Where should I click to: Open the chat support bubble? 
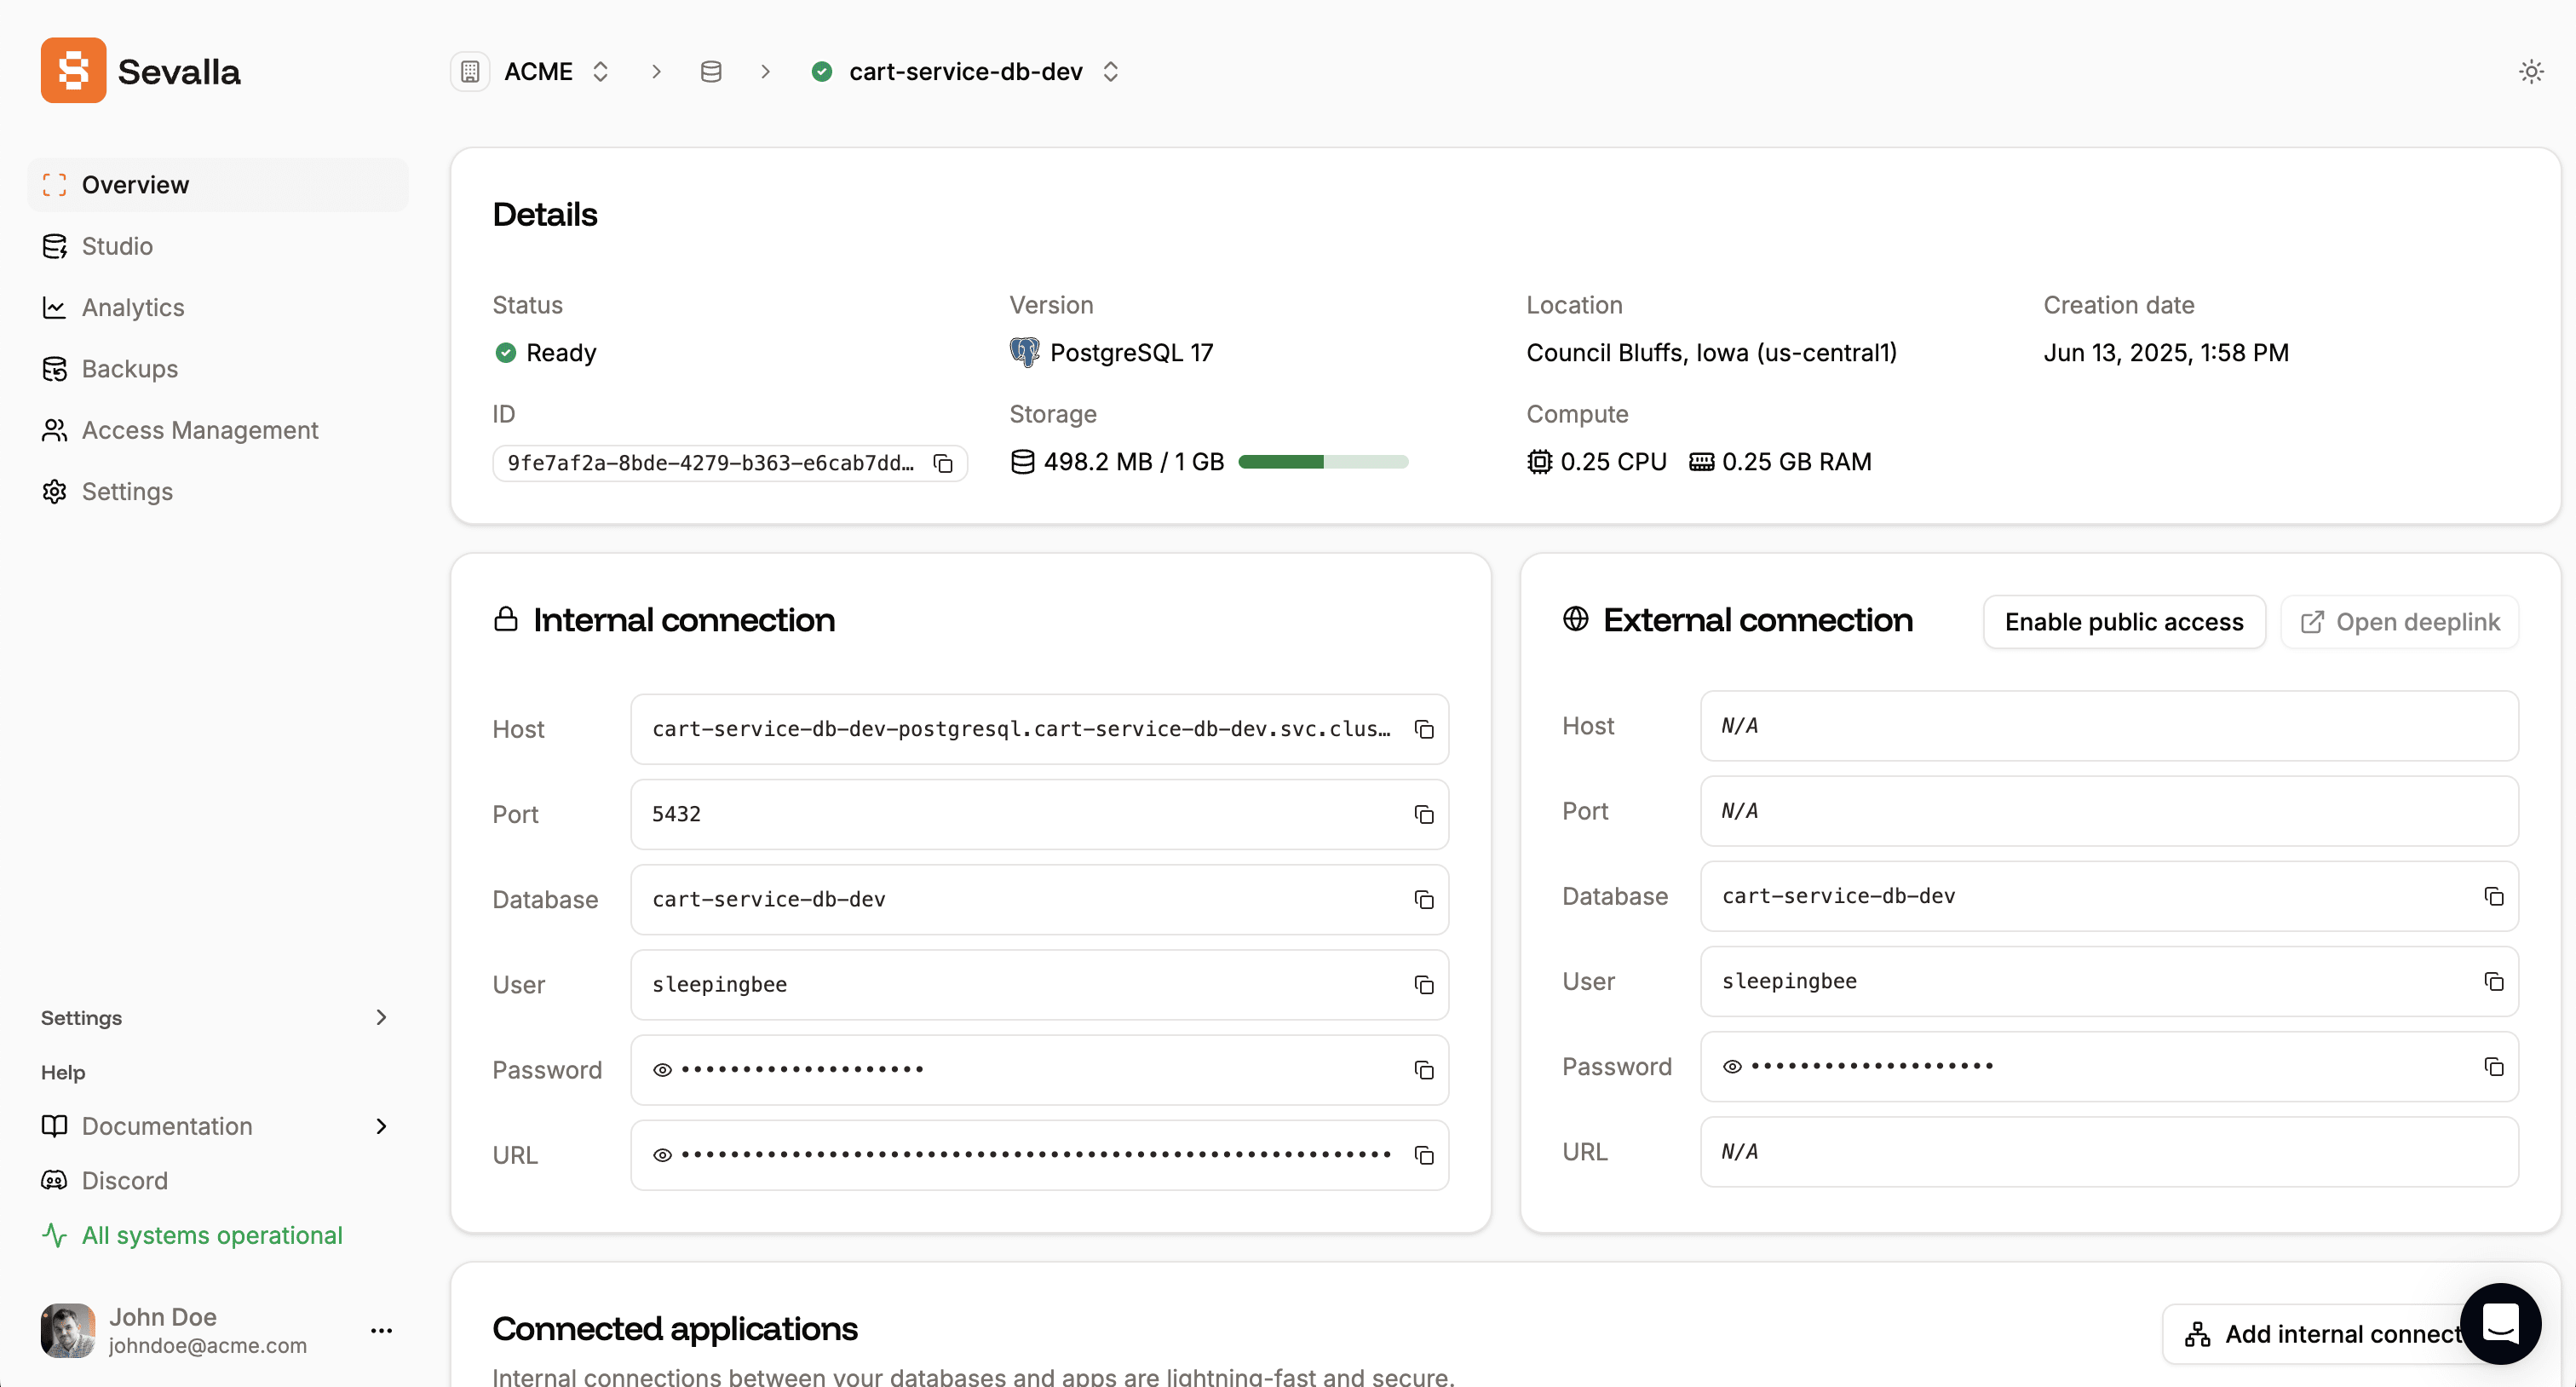2499,1324
